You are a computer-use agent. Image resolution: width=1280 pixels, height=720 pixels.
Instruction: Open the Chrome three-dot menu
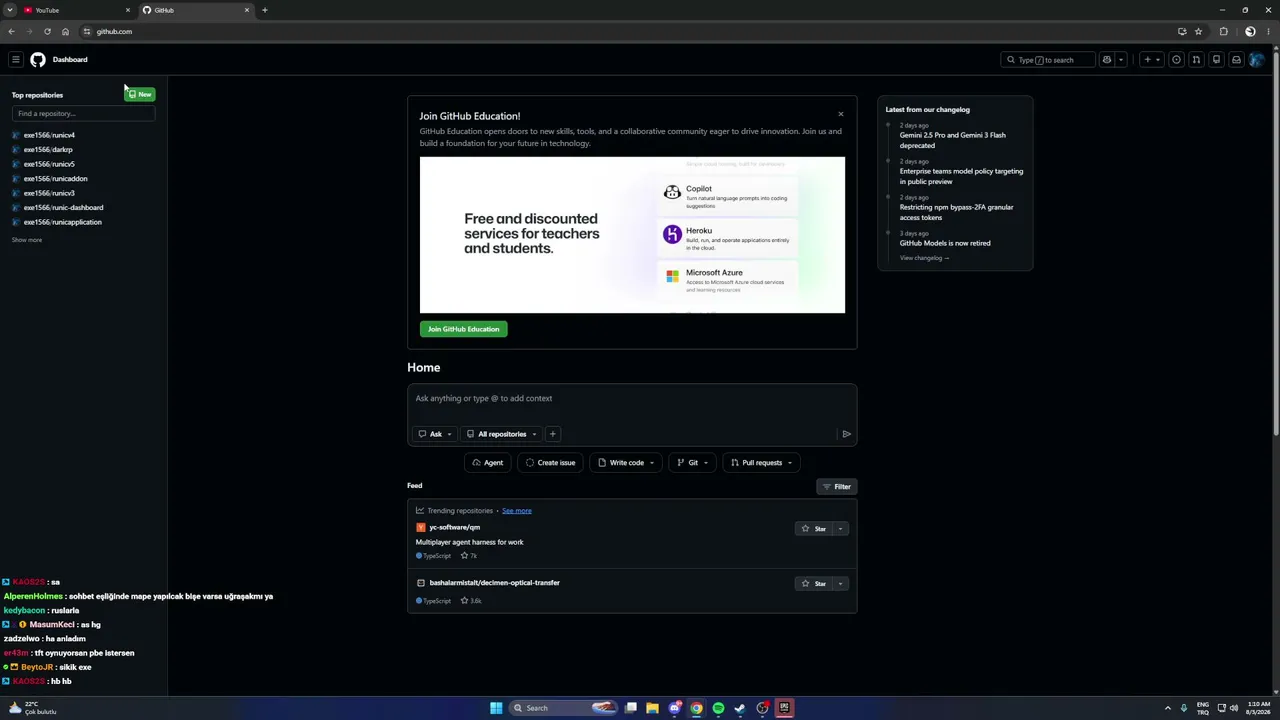point(1267,31)
